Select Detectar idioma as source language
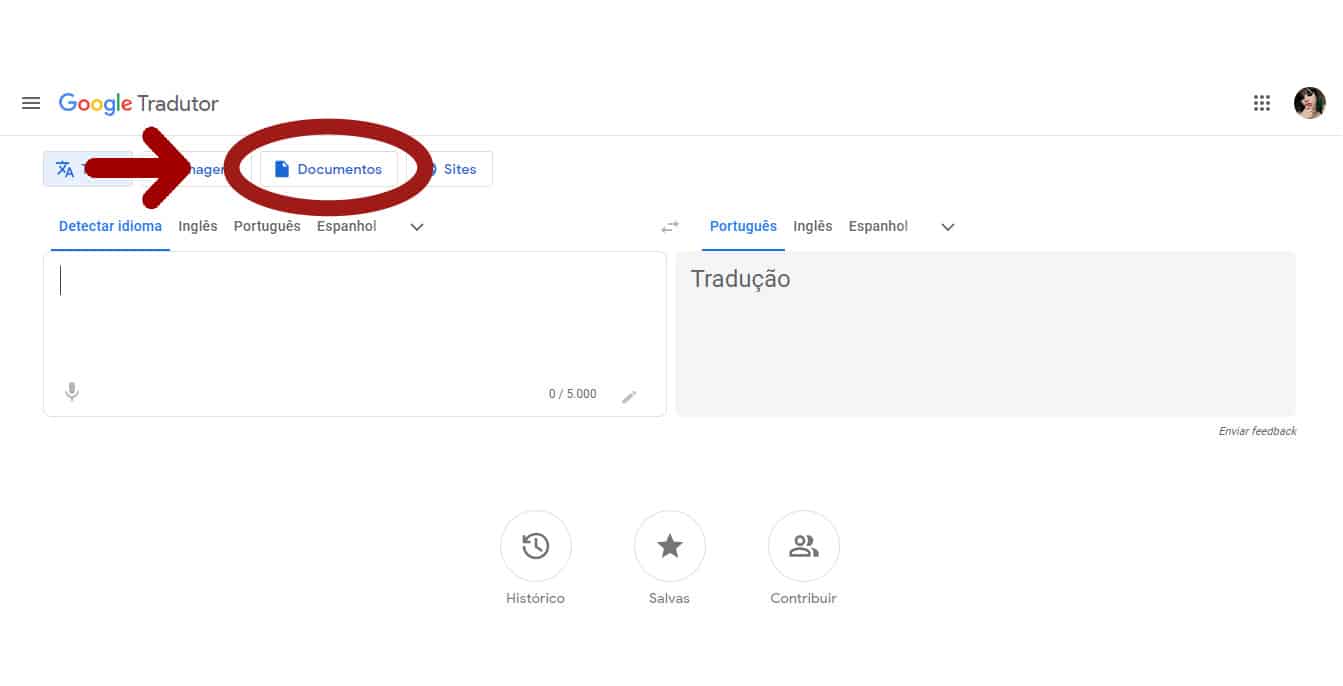 tap(110, 226)
